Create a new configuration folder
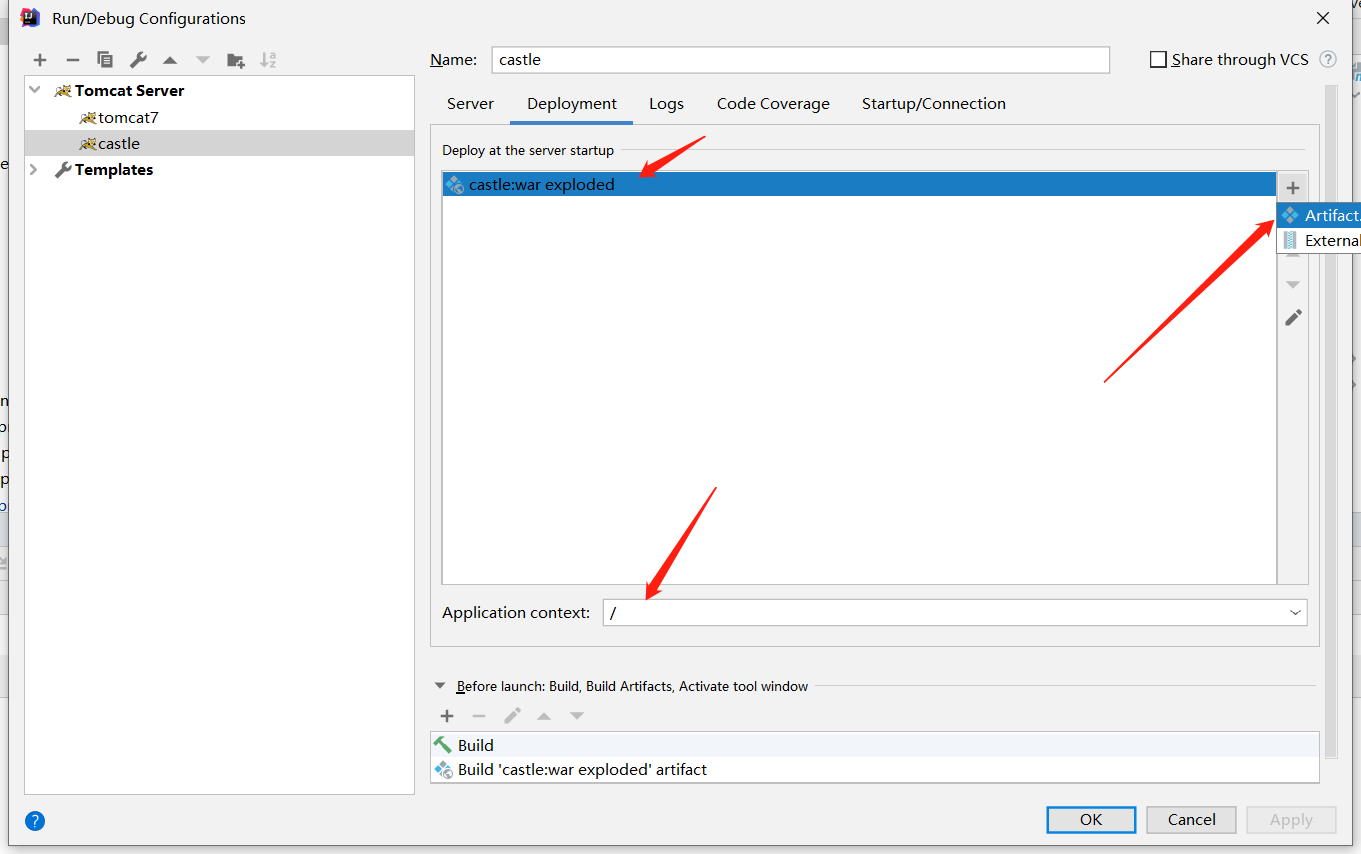Viewport: 1361px width, 854px height. pyautogui.click(x=235, y=59)
